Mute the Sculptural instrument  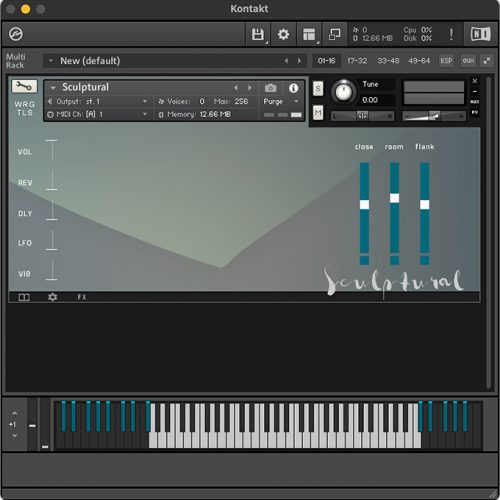pyautogui.click(x=318, y=113)
